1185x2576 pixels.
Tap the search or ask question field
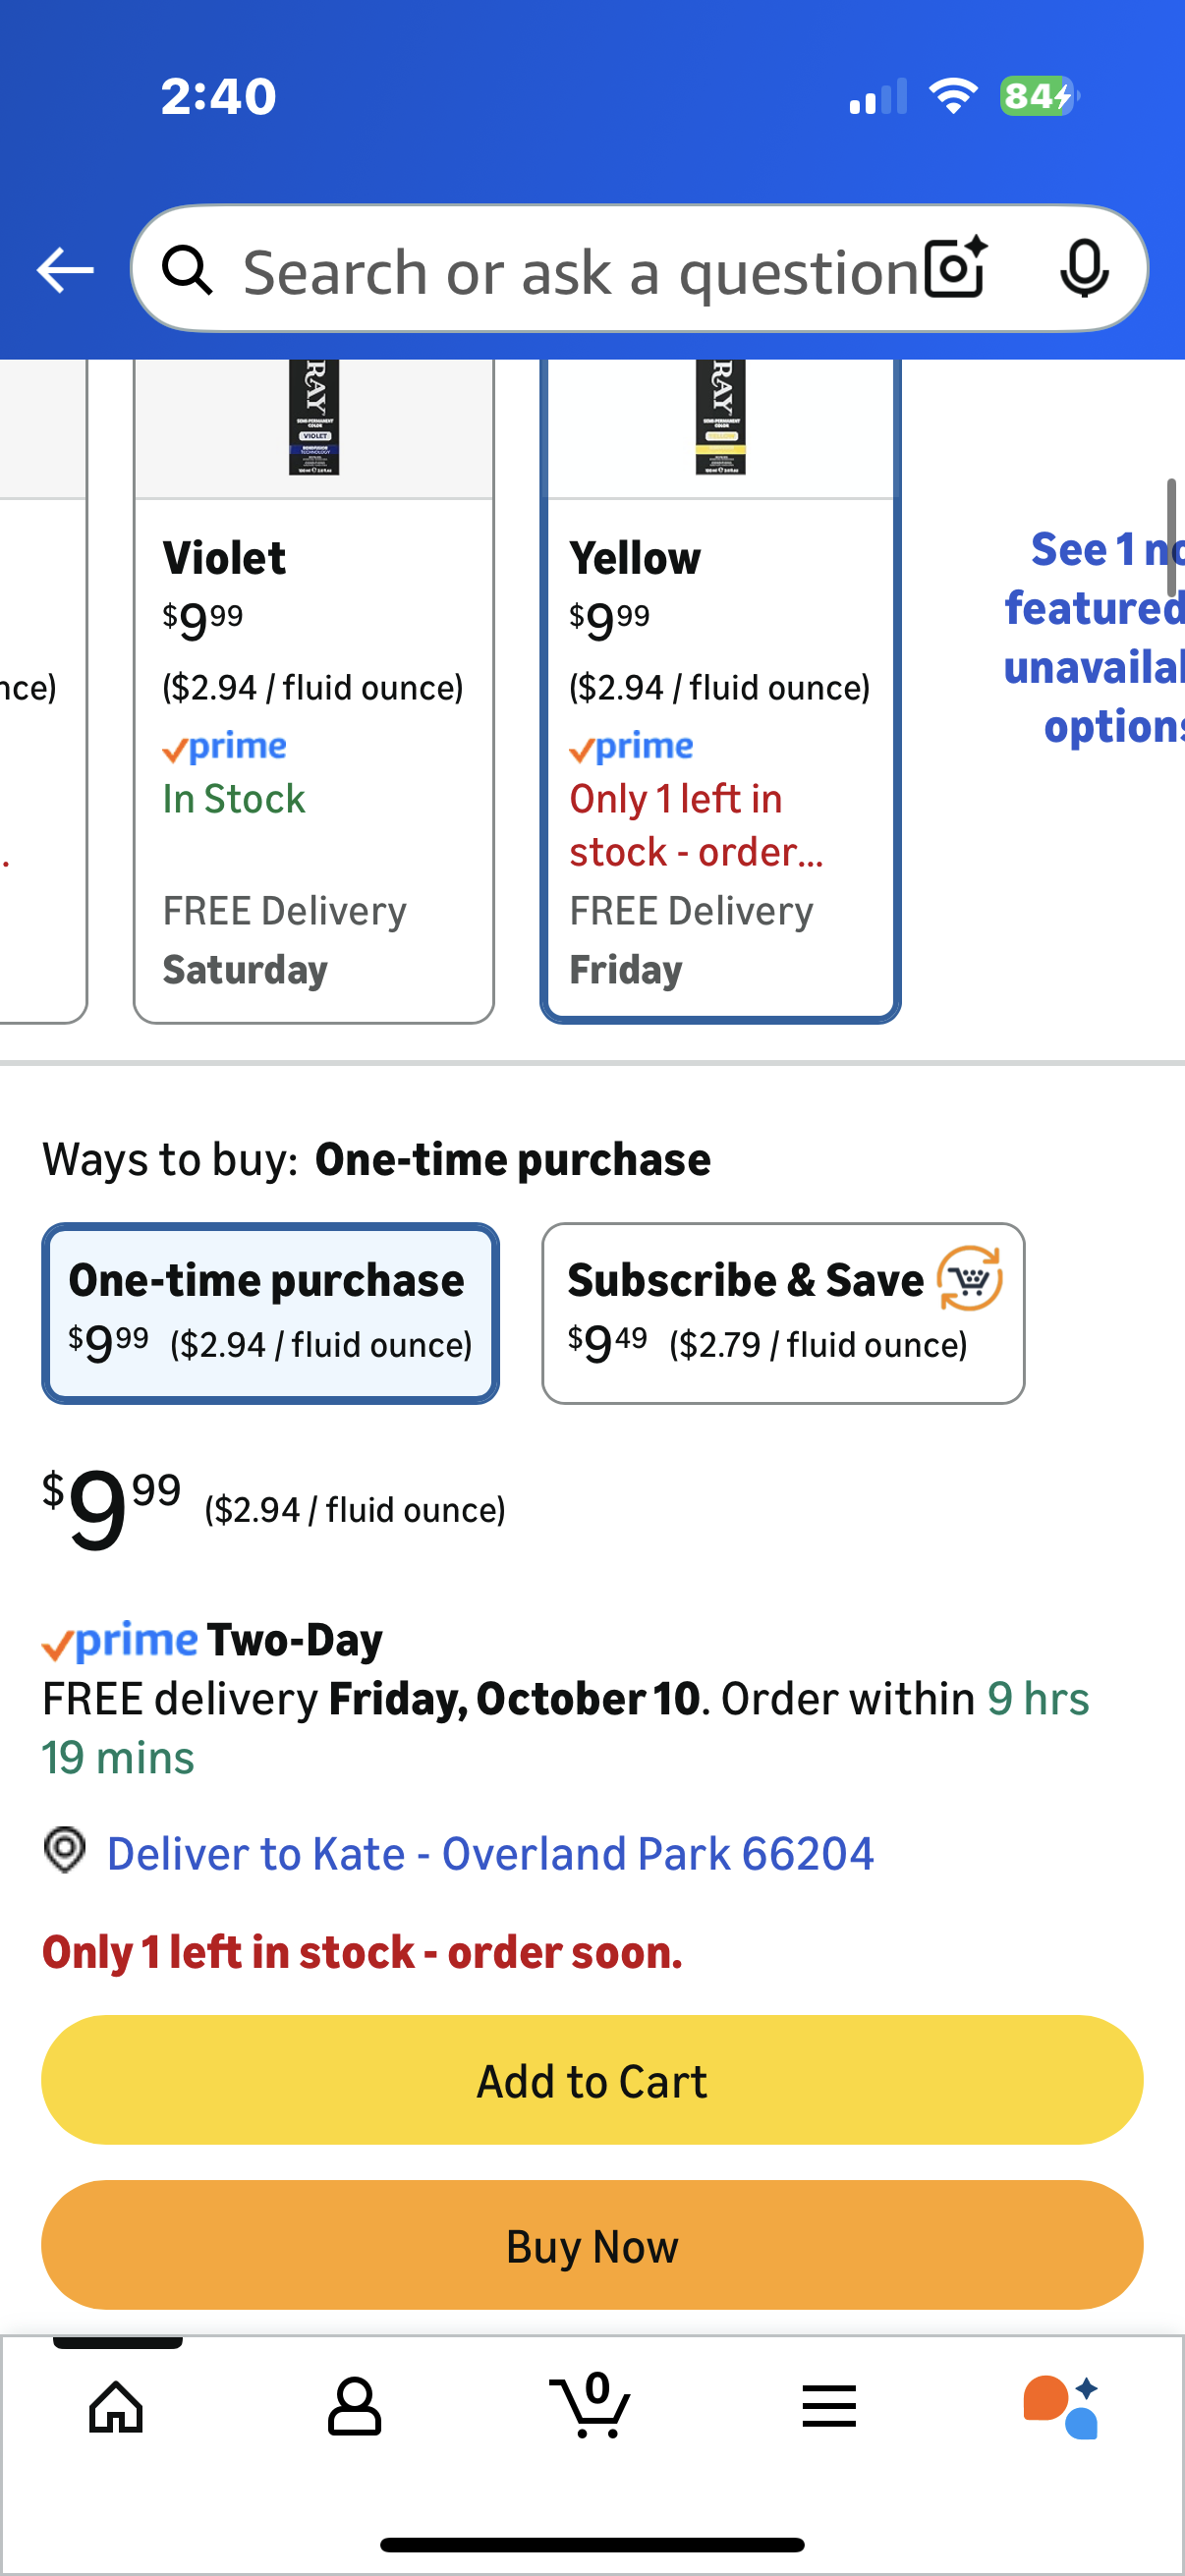[580, 270]
